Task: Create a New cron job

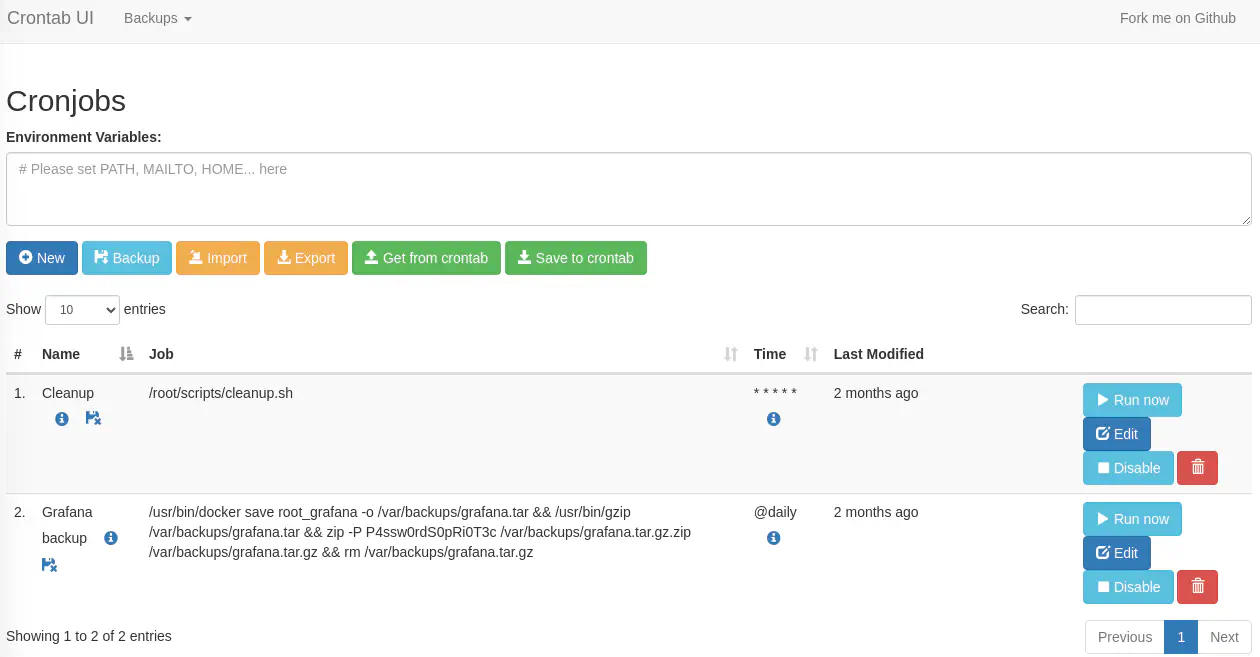Action: click(x=41, y=258)
